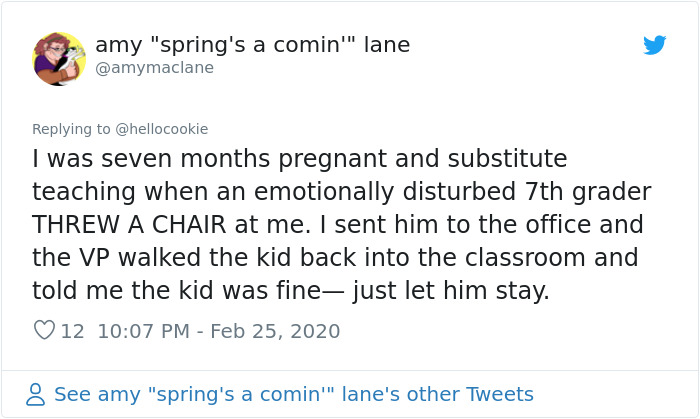Click the Twitter bird logo icon

point(655,45)
